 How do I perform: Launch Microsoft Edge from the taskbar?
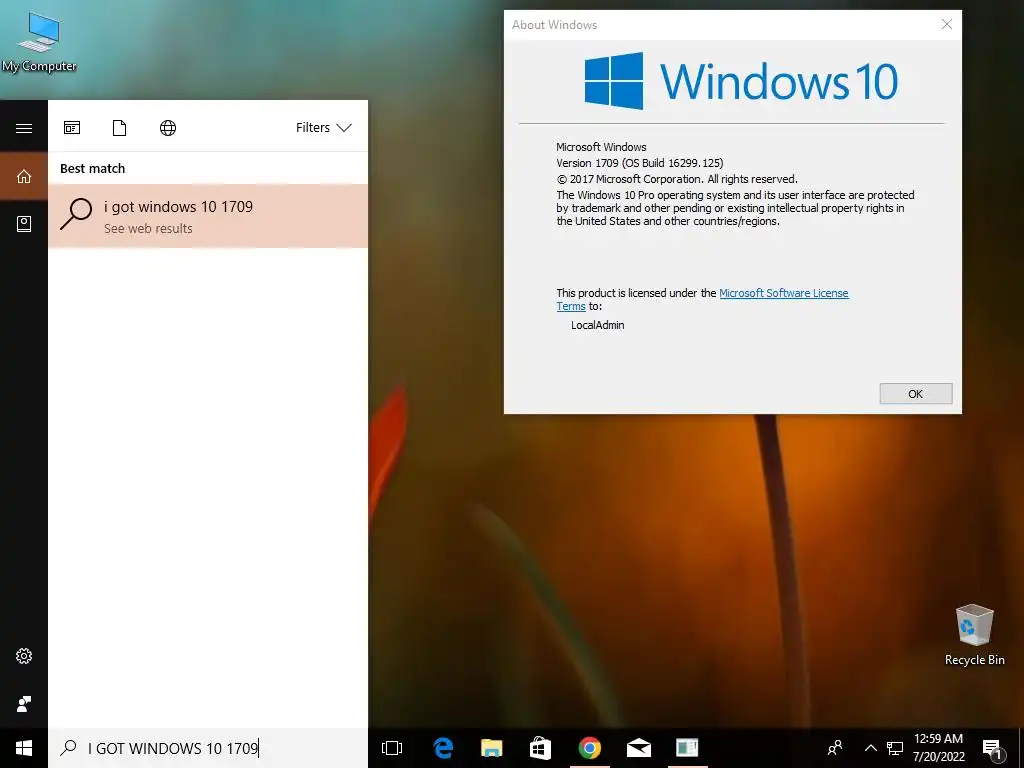pos(443,748)
